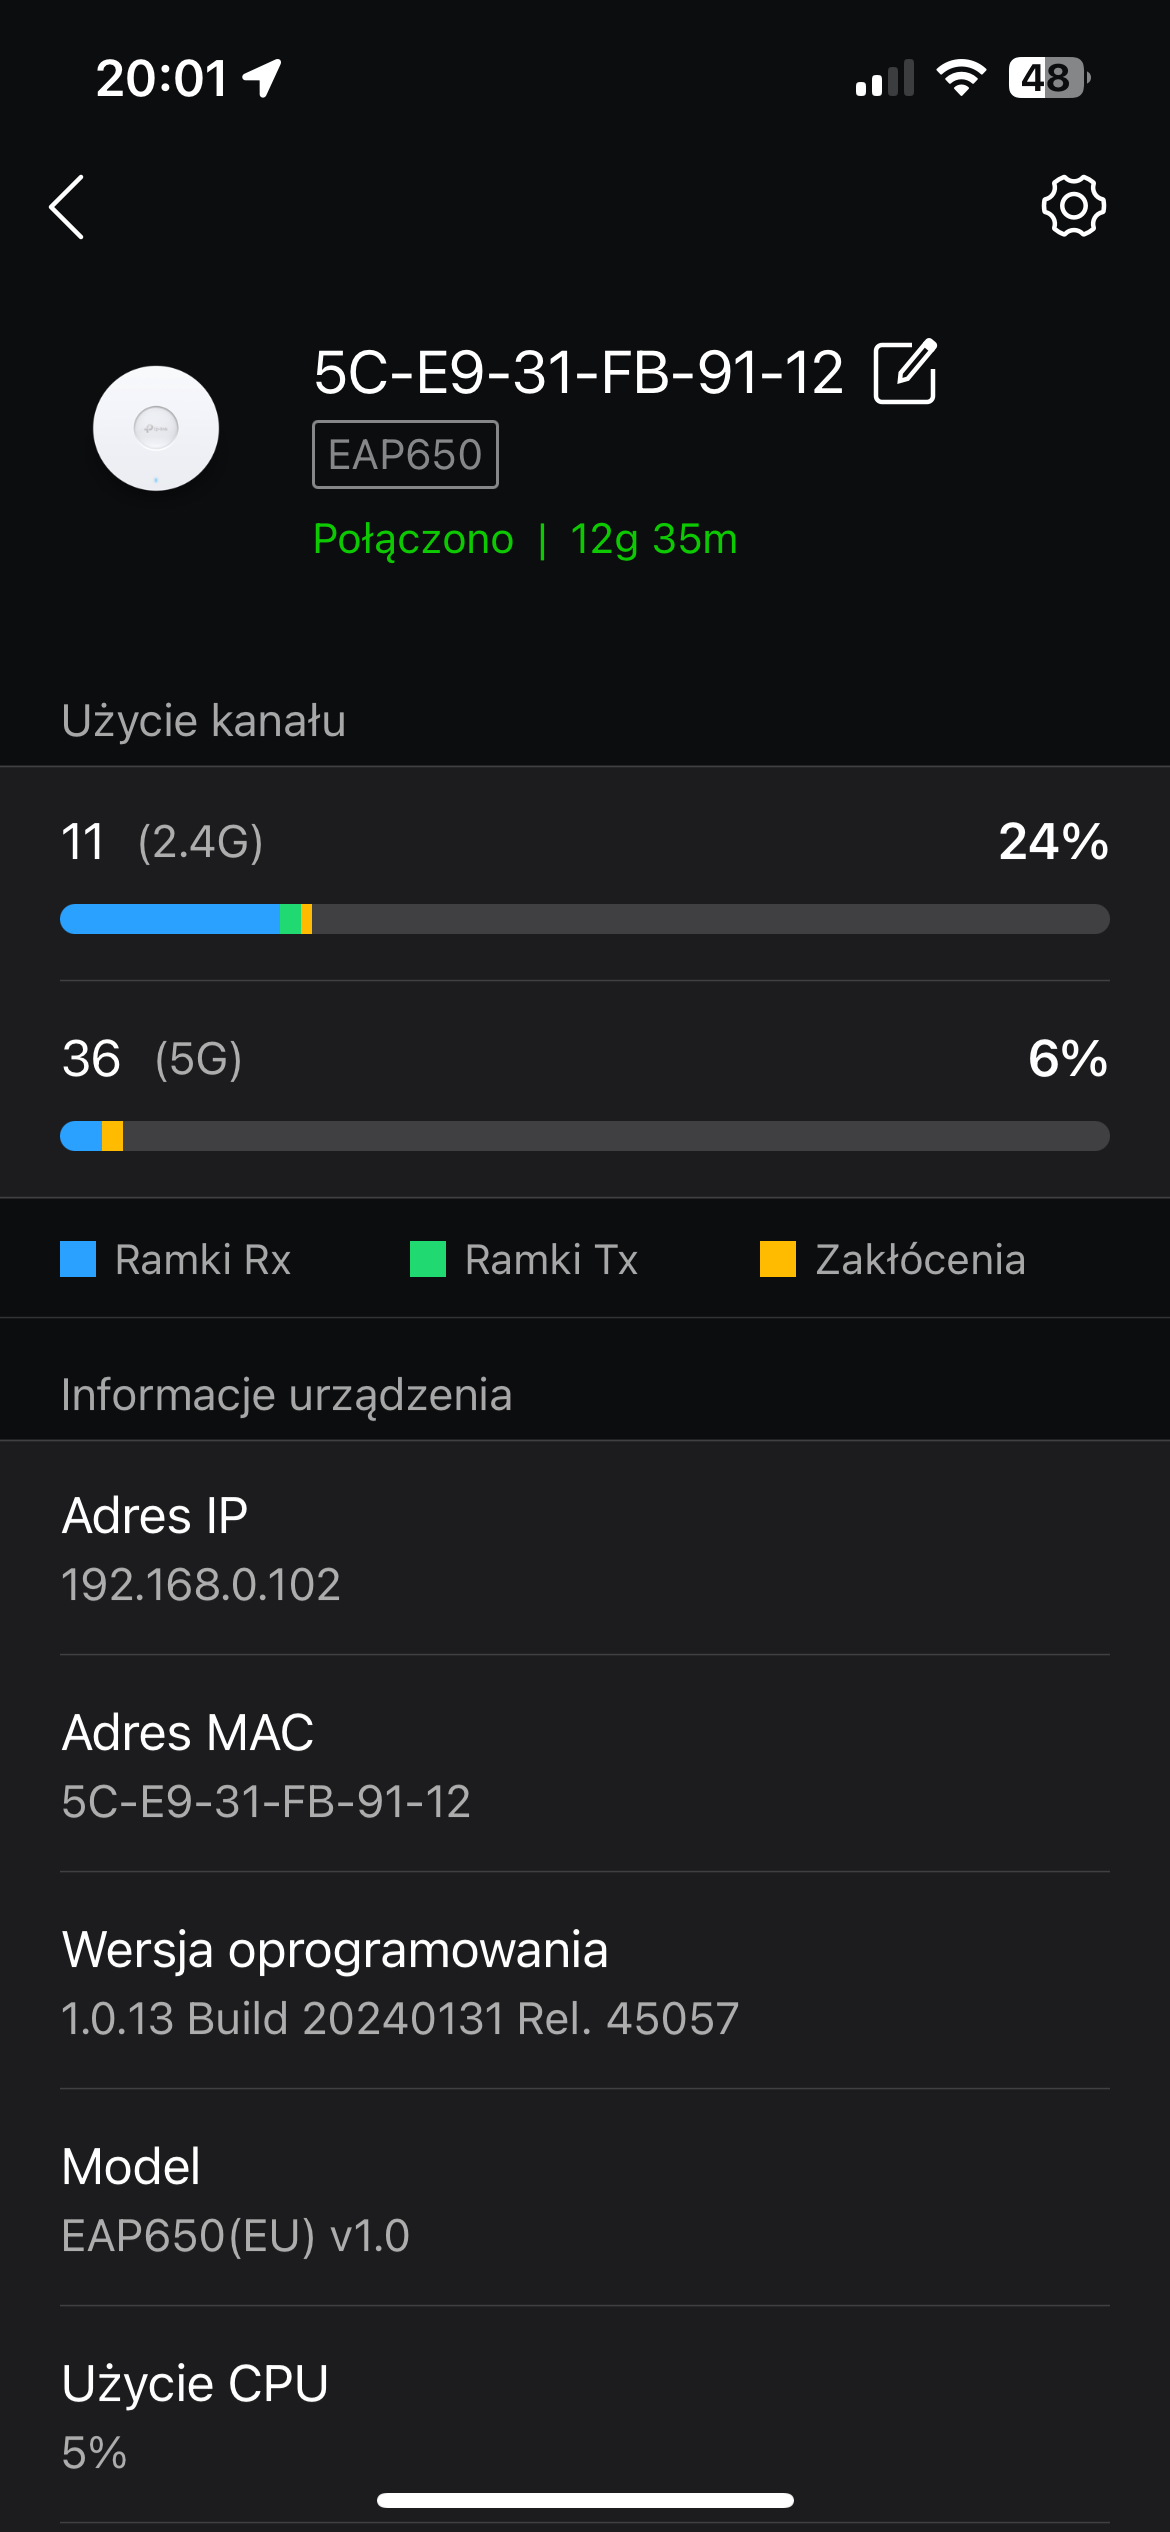
Task: Select the Model EAP650(EU) v1.0 row
Action: coord(585,2199)
